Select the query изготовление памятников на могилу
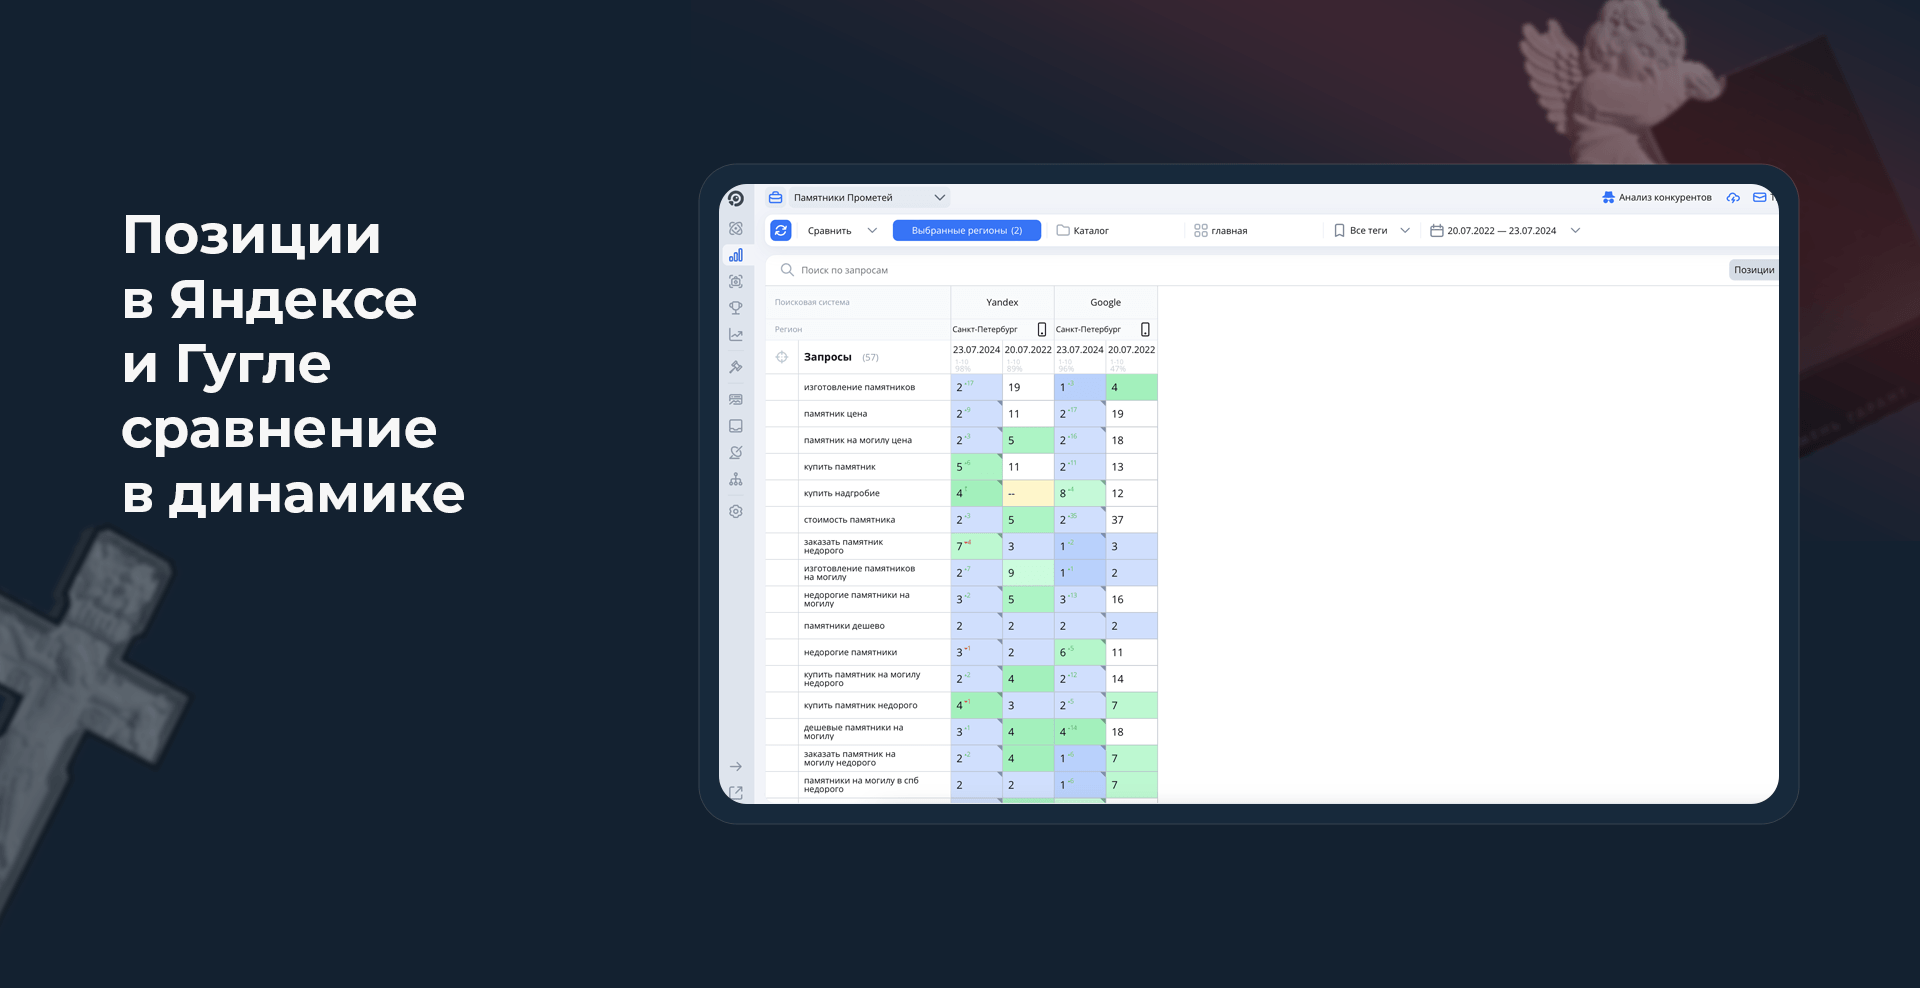Viewport: 1920px width, 988px height. (859, 573)
